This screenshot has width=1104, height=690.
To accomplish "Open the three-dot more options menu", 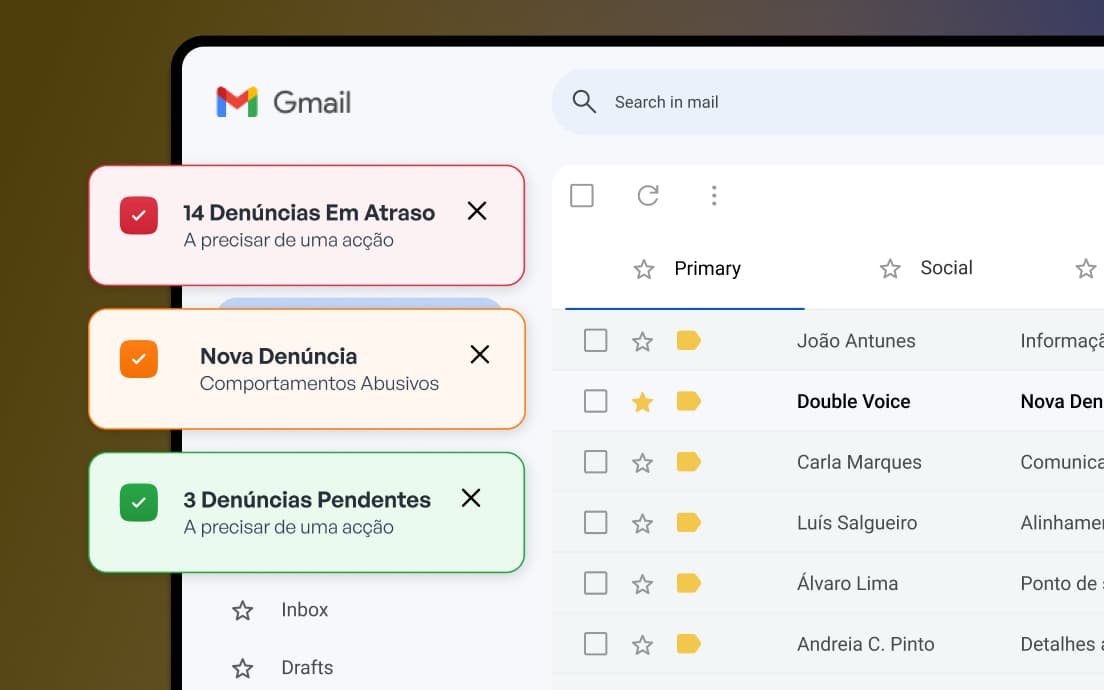I will 714,195.
